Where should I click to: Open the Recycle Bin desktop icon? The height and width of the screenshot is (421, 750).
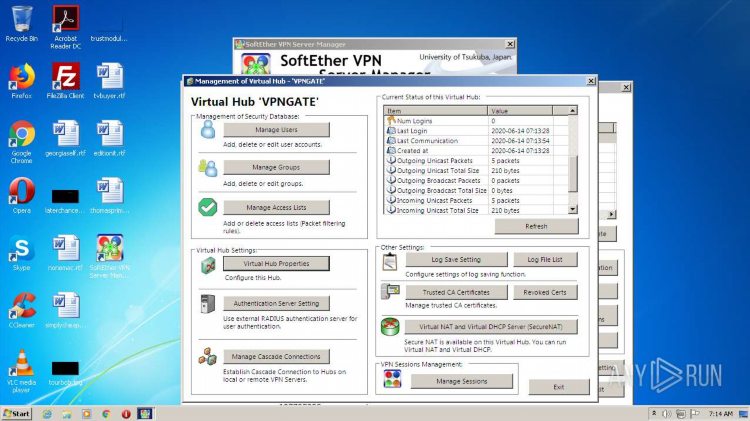(x=22, y=24)
